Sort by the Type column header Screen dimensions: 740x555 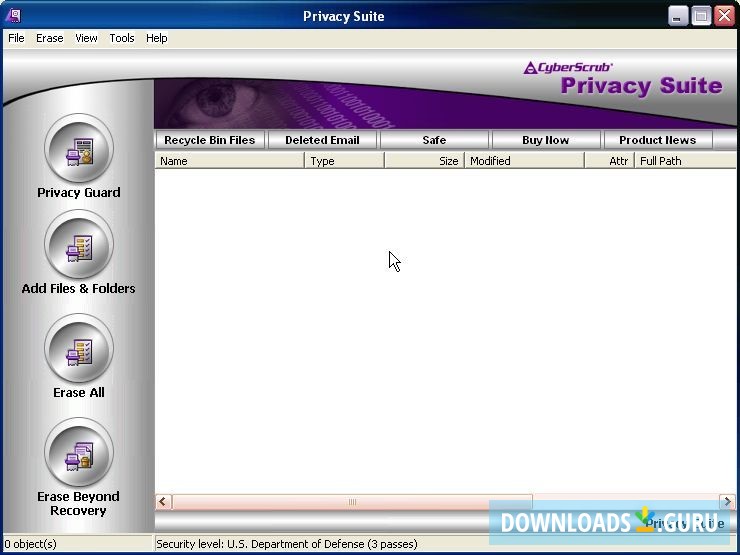(345, 161)
